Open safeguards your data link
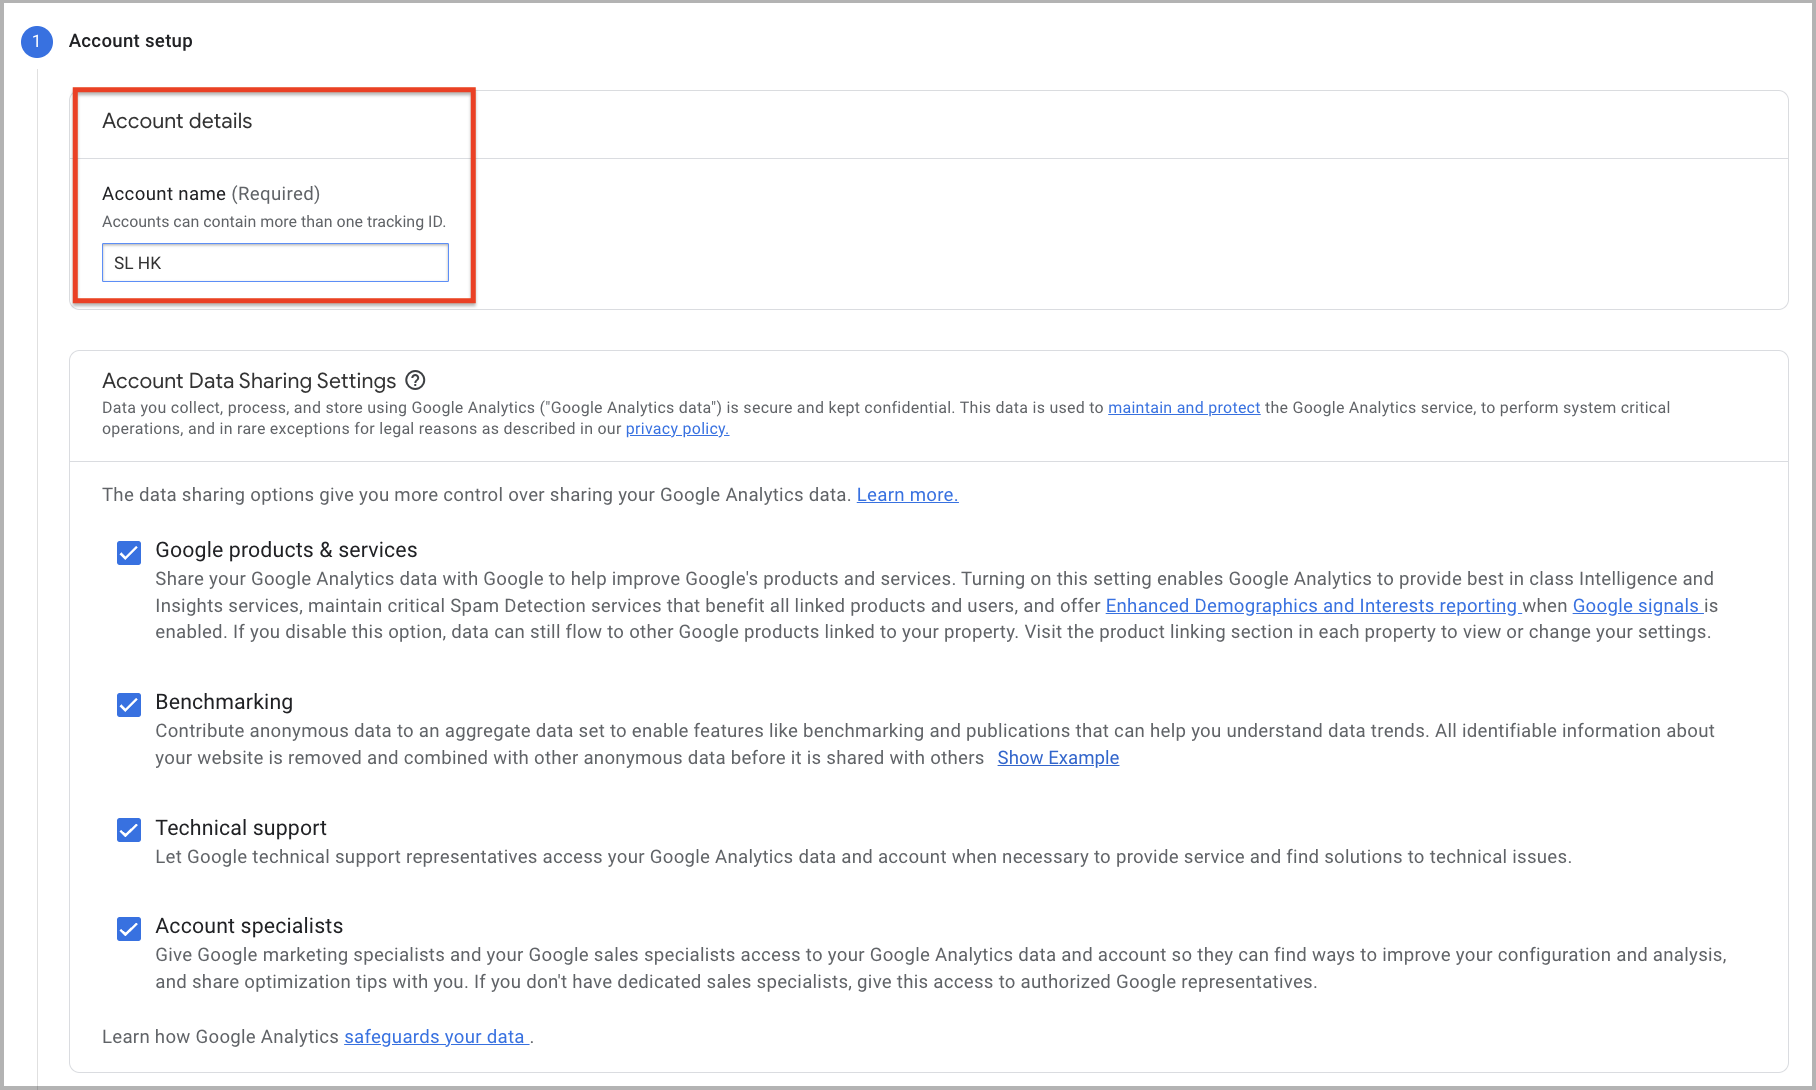 point(436,1037)
